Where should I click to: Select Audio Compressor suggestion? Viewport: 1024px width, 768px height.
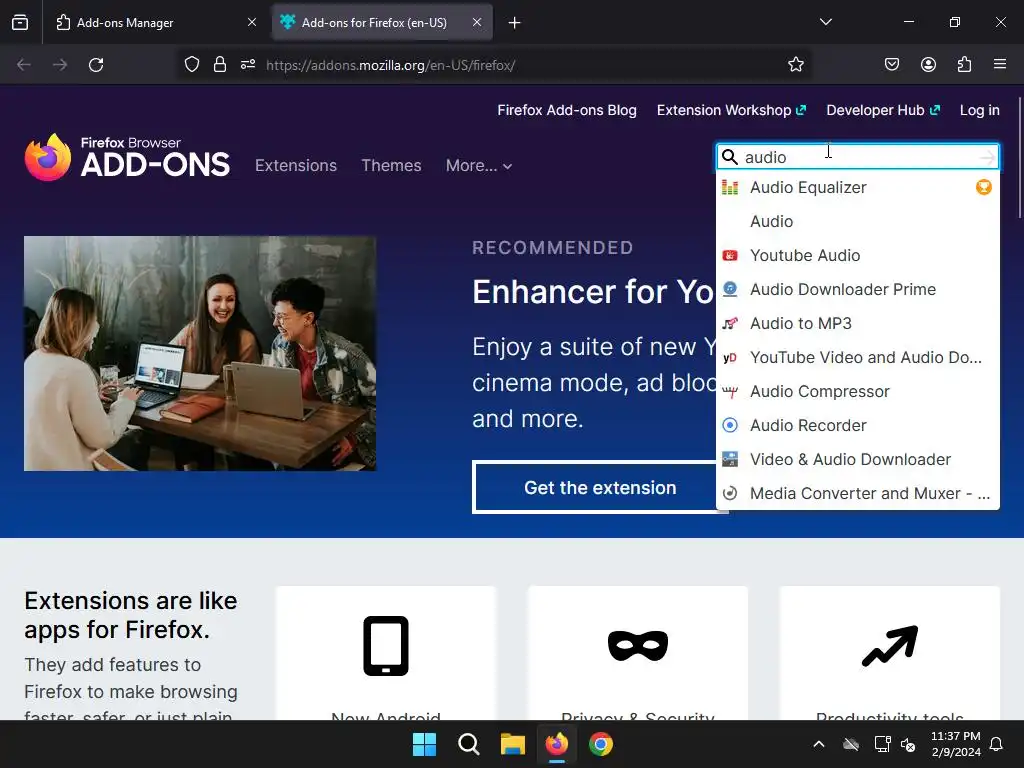pos(857,391)
